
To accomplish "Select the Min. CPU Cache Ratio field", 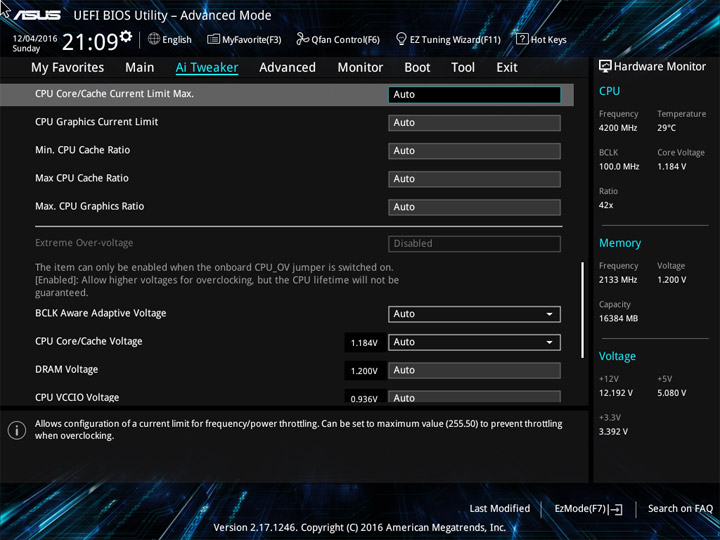I will click(474, 151).
